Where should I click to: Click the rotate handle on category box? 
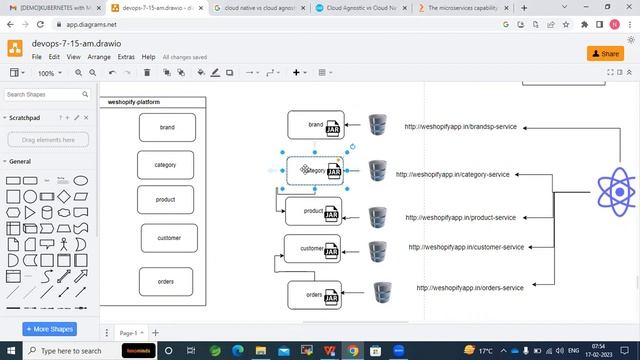tap(352, 147)
